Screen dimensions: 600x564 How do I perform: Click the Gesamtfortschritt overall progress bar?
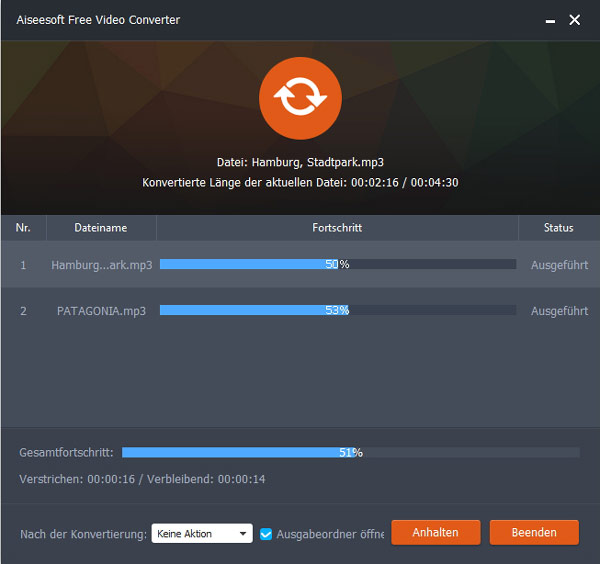[350, 453]
